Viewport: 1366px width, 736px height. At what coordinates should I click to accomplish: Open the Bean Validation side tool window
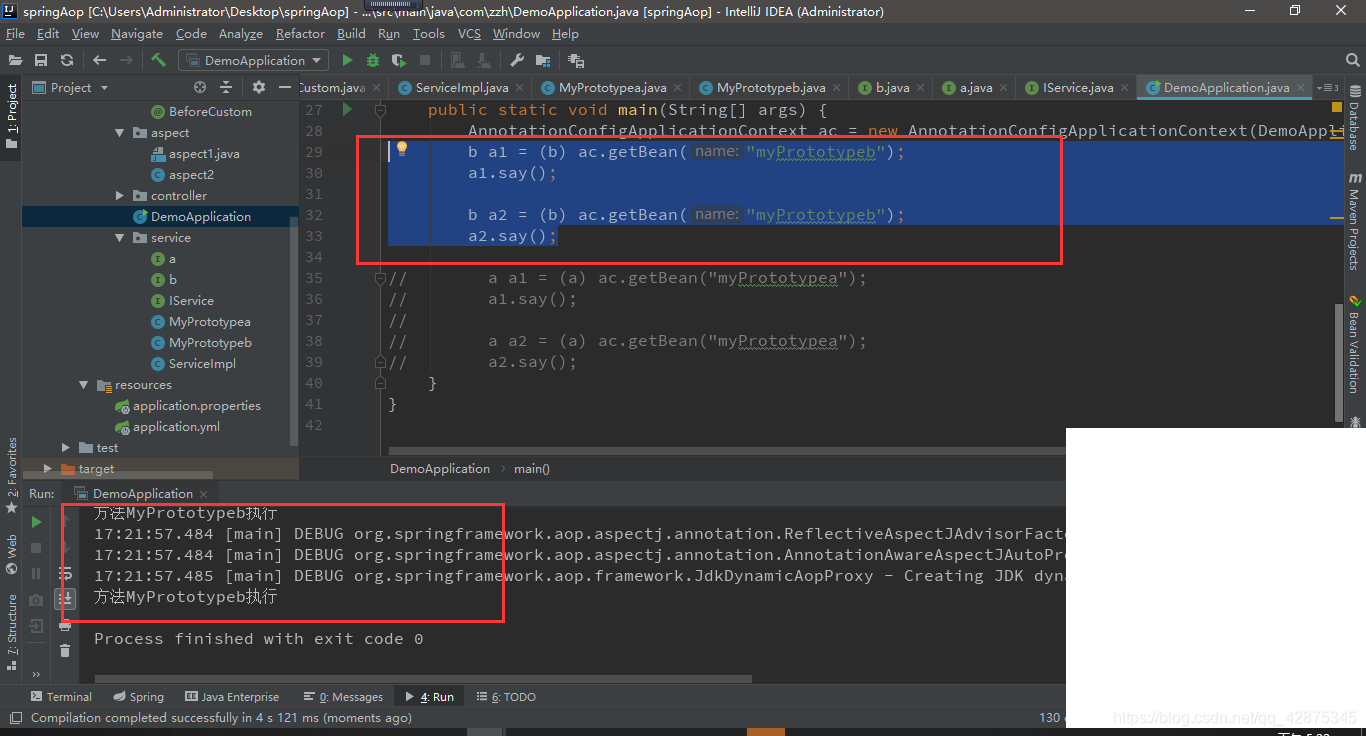(1354, 343)
